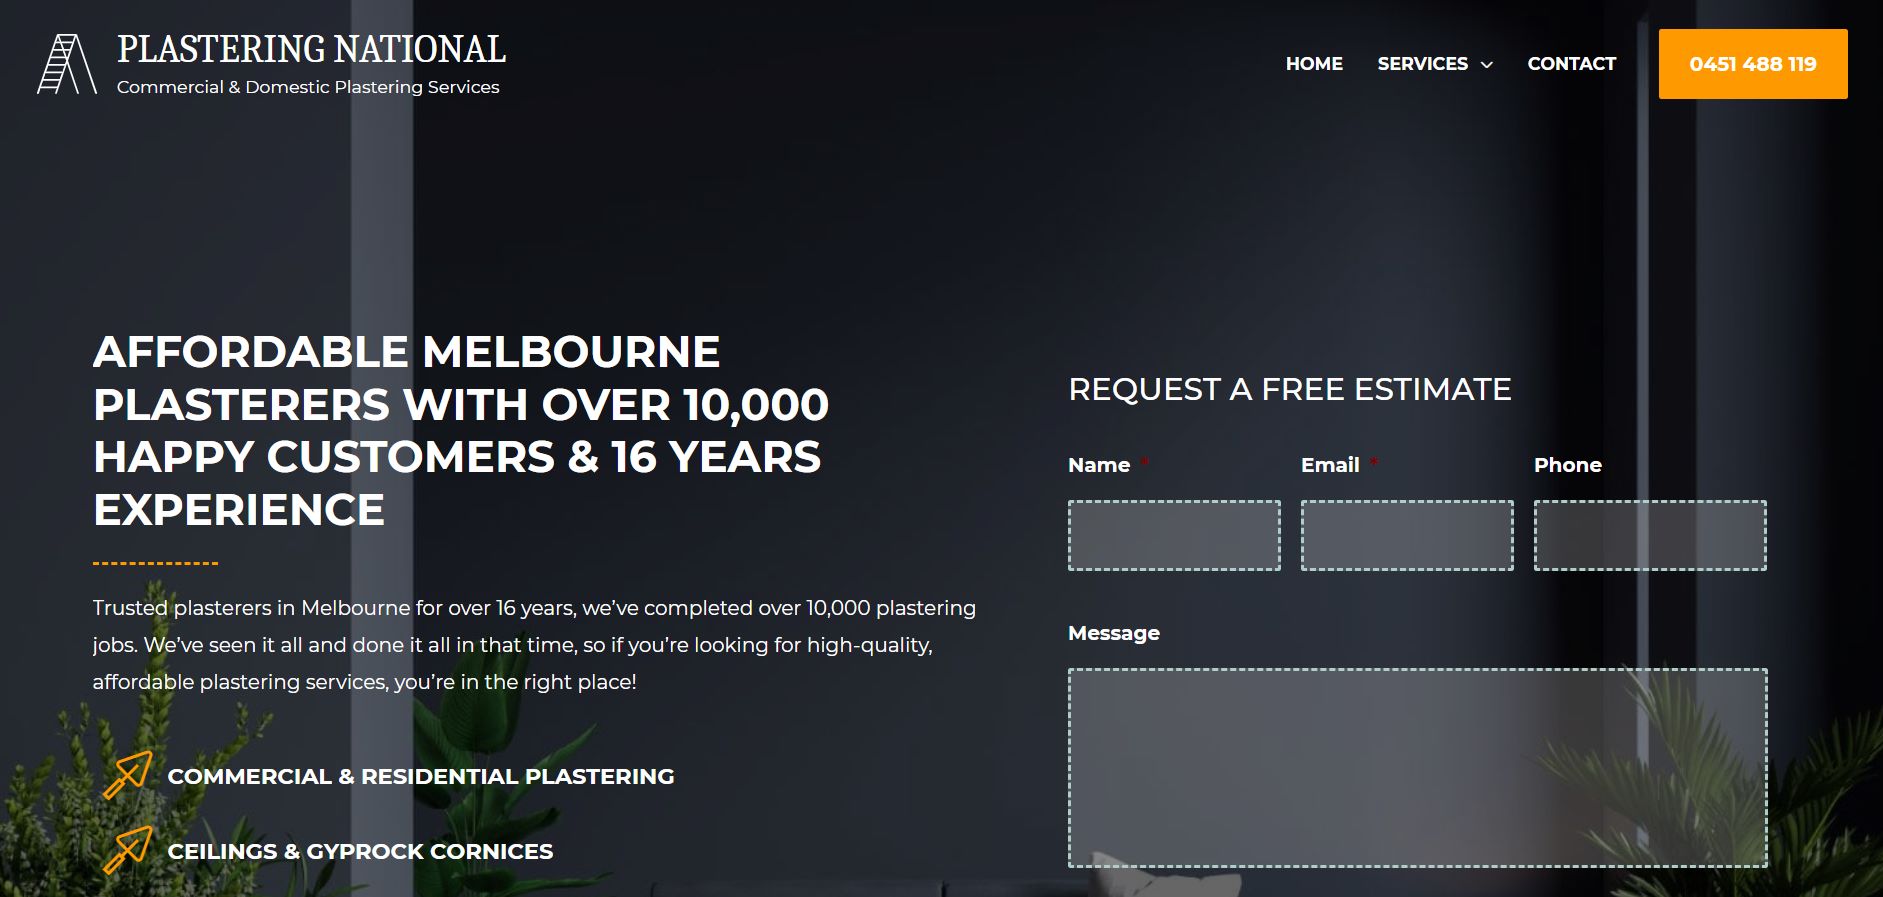Click the Ceilings & Gyprock Cornices text

(x=360, y=851)
